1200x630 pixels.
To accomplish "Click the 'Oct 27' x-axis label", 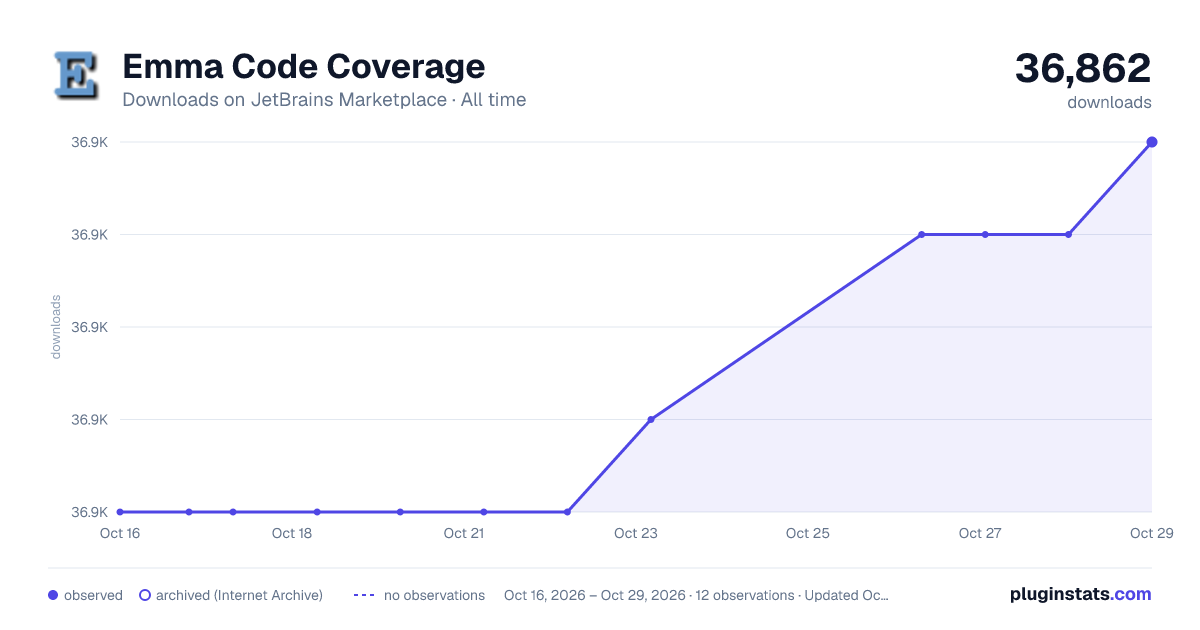I will 980,533.
